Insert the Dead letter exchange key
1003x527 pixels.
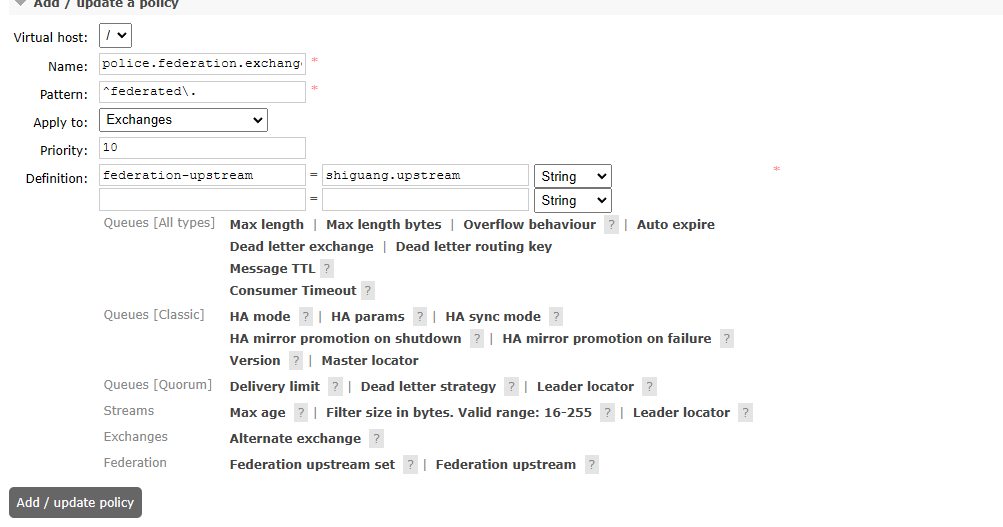(x=301, y=247)
